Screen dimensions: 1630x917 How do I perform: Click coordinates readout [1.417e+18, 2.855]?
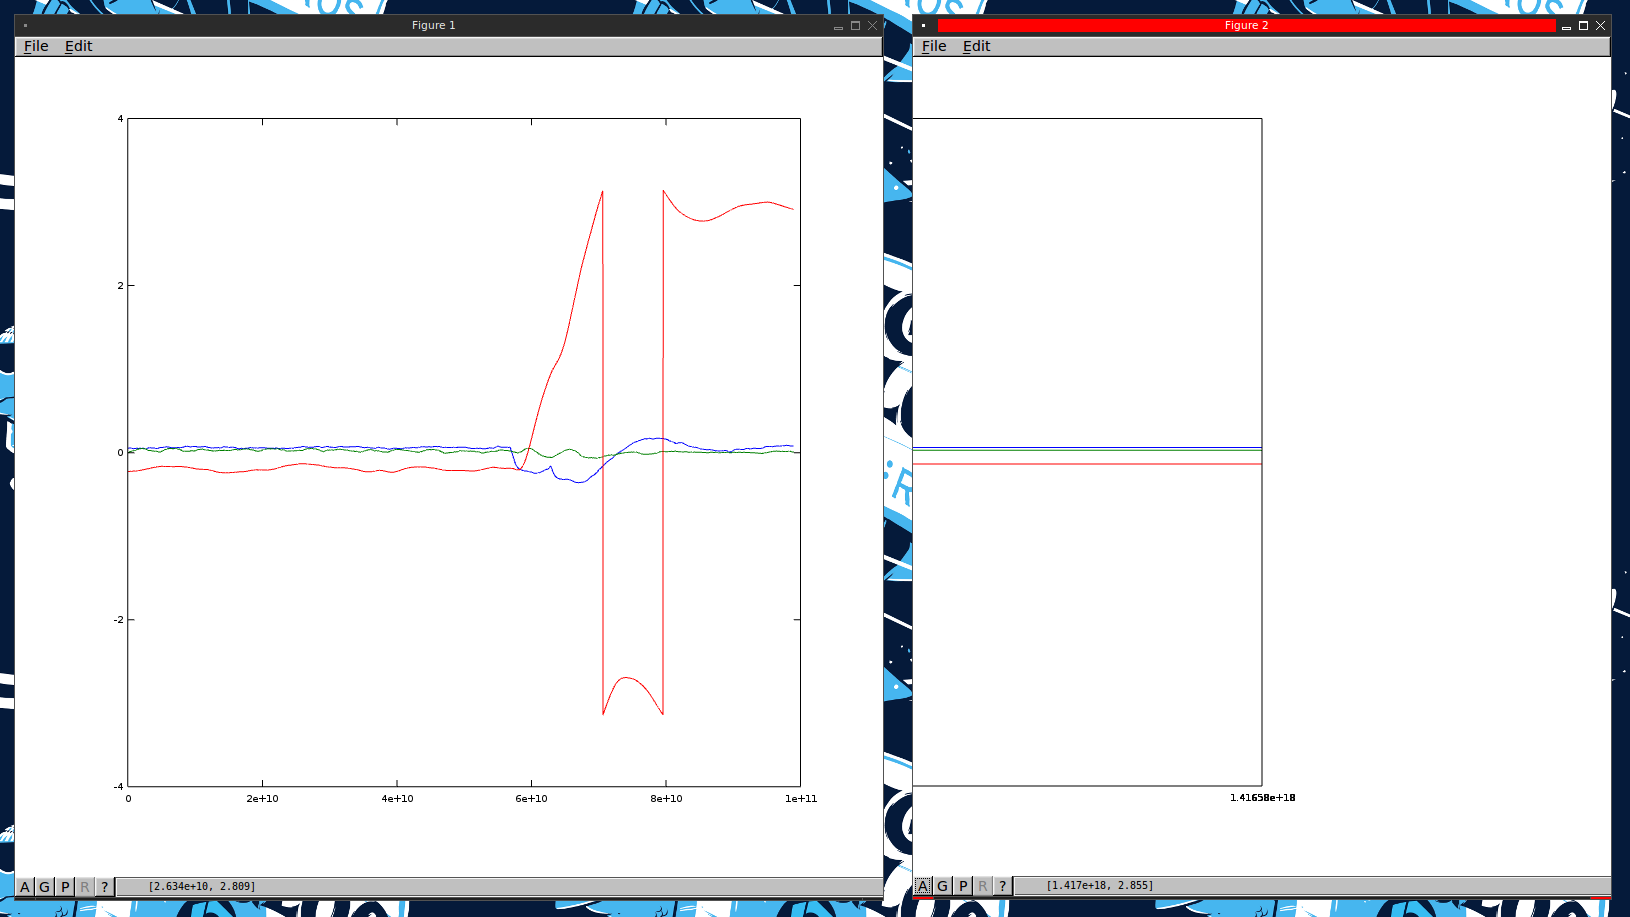coord(1100,886)
